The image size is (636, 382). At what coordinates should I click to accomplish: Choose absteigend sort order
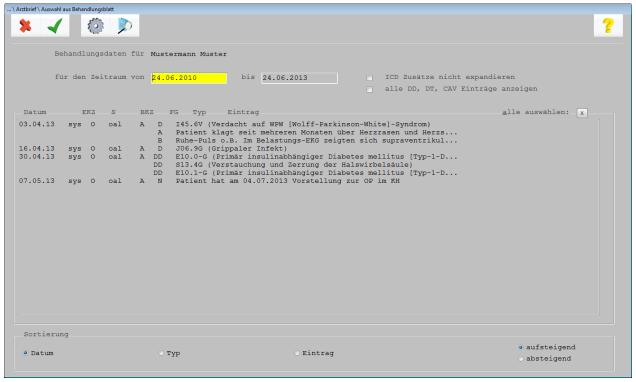(x=521, y=359)
